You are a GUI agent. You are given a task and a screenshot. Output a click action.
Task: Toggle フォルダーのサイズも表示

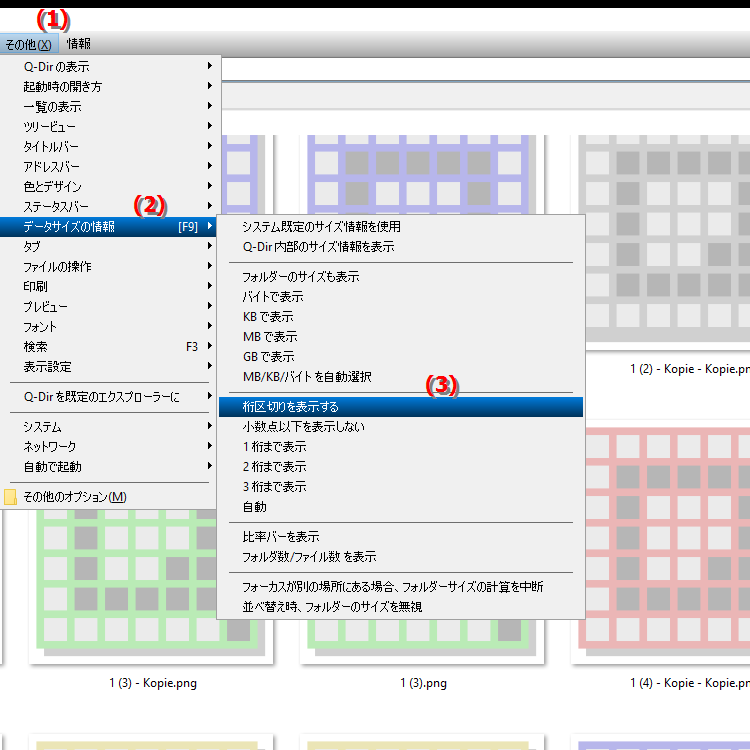(x=401, y=276)
